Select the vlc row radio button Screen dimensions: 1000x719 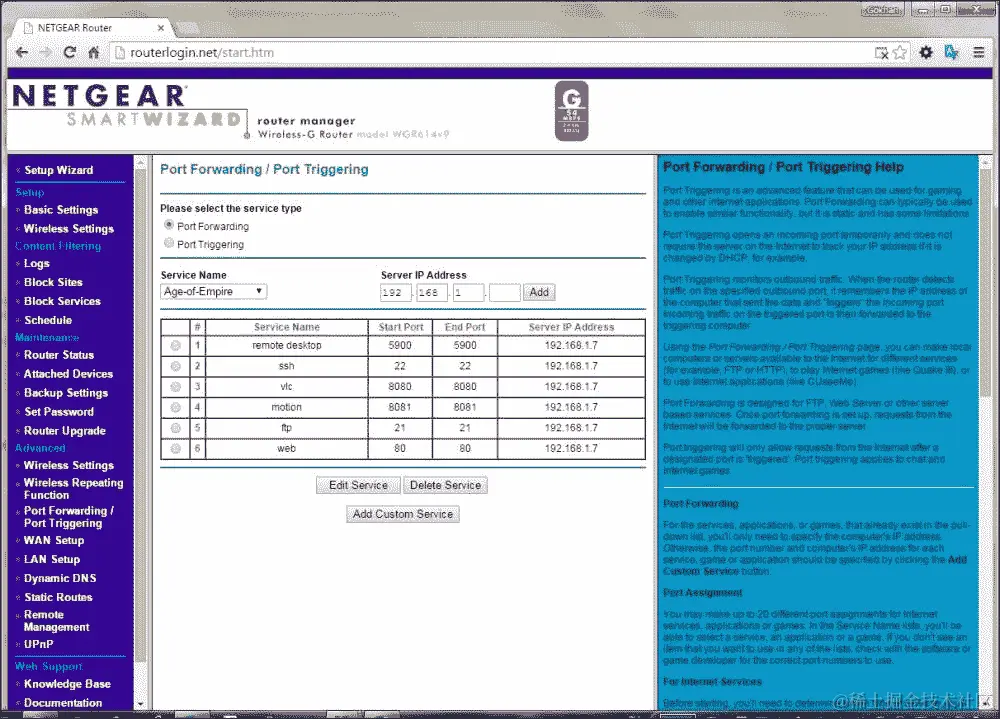[x=175, y=387]
